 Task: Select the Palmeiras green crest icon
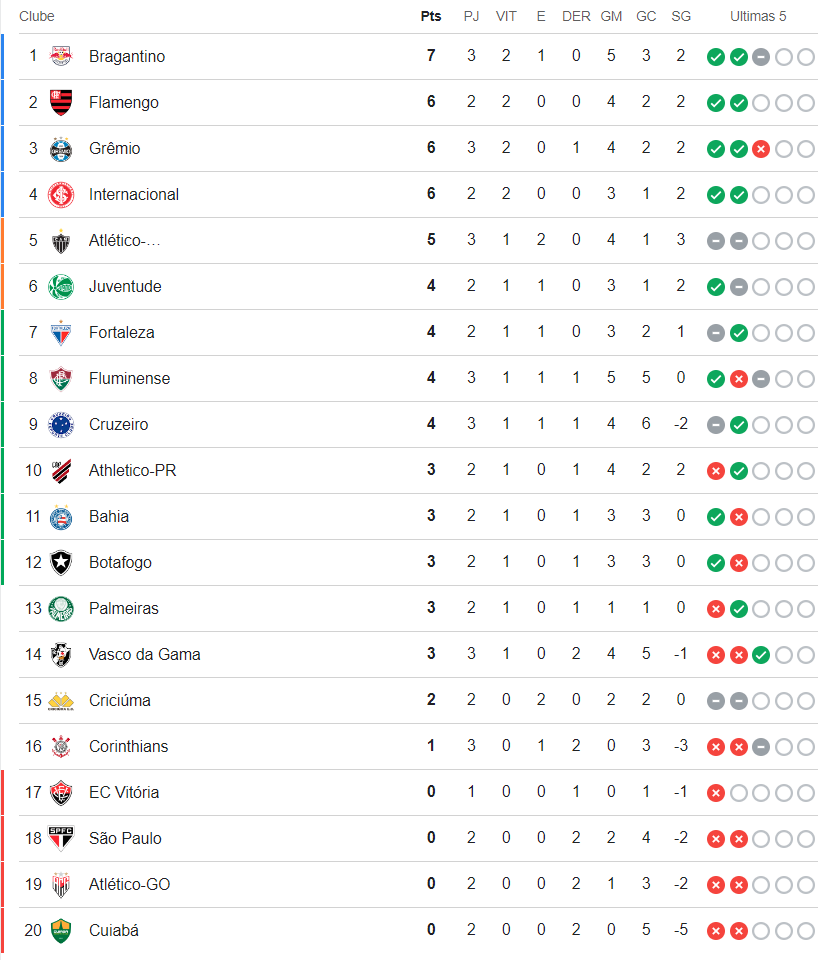pos(61,608)
